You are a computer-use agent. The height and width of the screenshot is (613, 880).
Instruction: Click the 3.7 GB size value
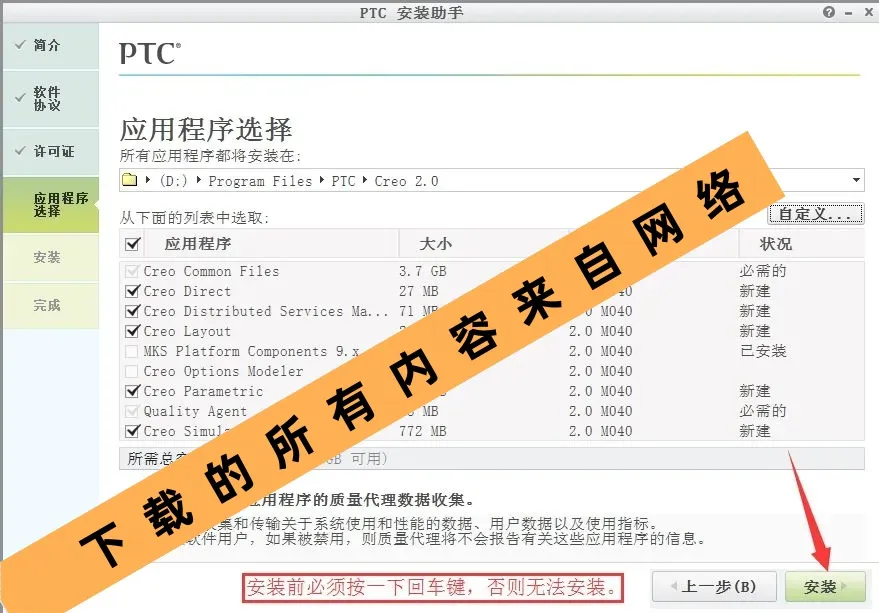(423, 271)
